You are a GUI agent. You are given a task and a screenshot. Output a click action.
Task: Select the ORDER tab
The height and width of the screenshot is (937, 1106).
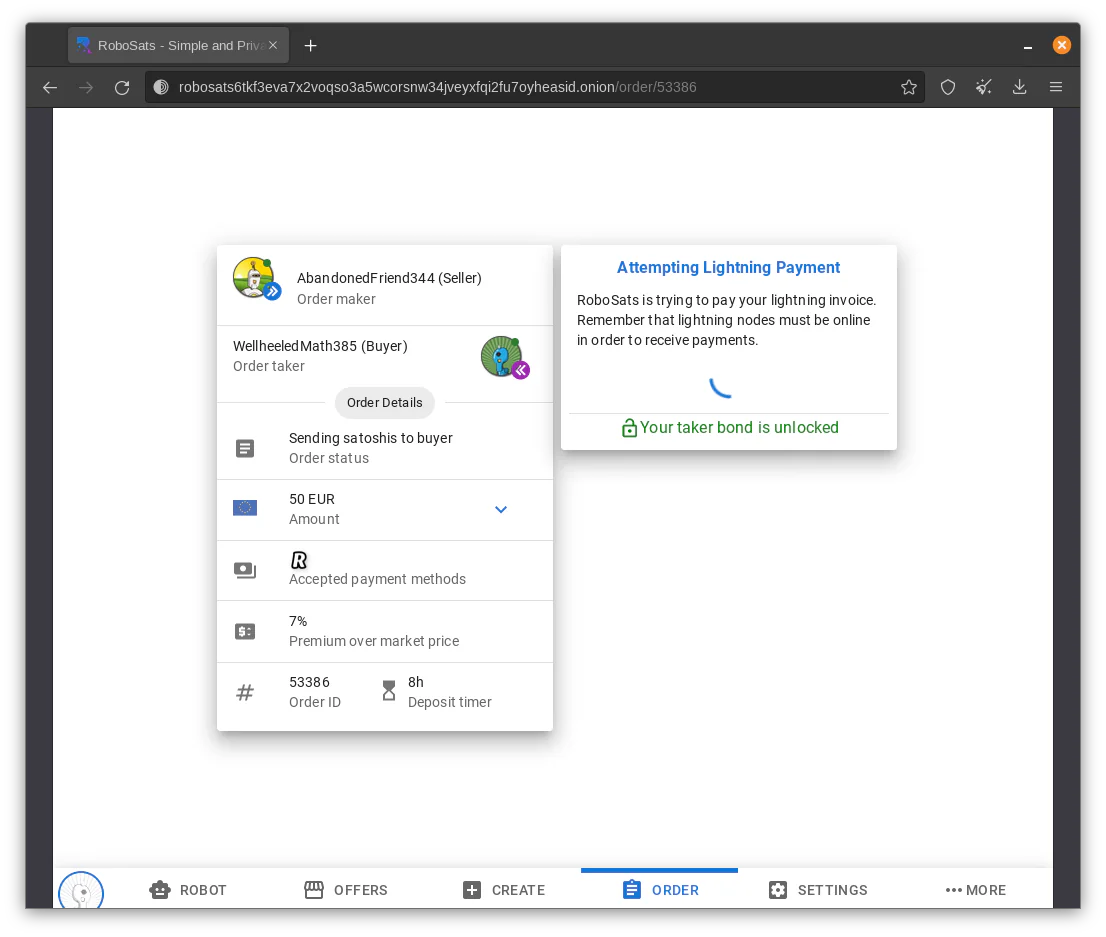tap(660, 890)
